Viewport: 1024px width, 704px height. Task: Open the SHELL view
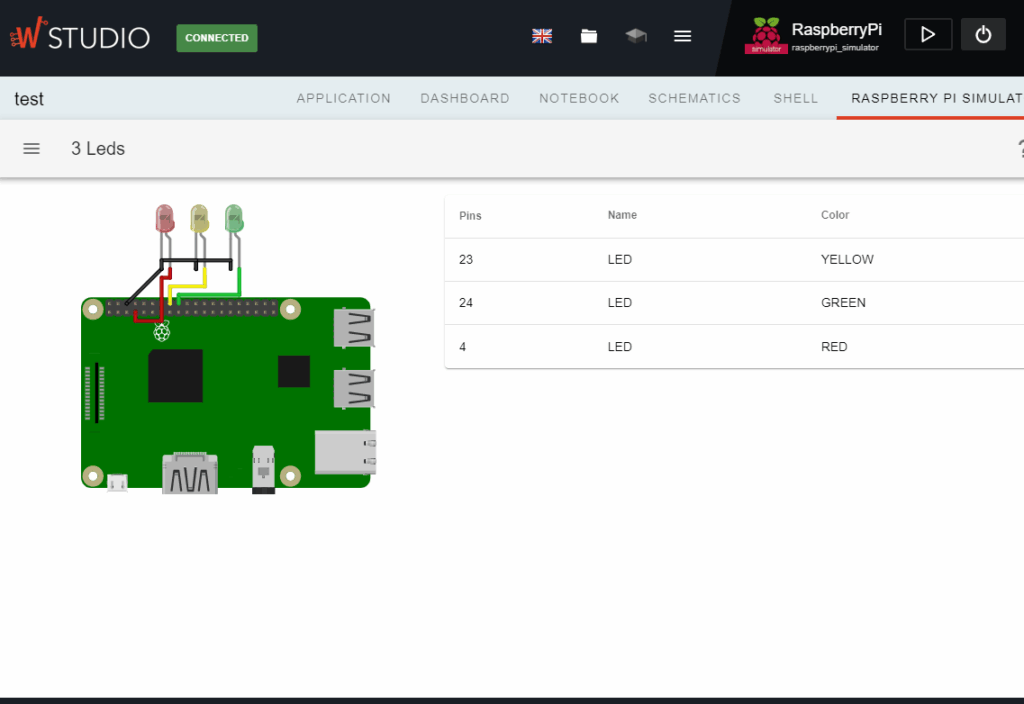click(795, 98)
